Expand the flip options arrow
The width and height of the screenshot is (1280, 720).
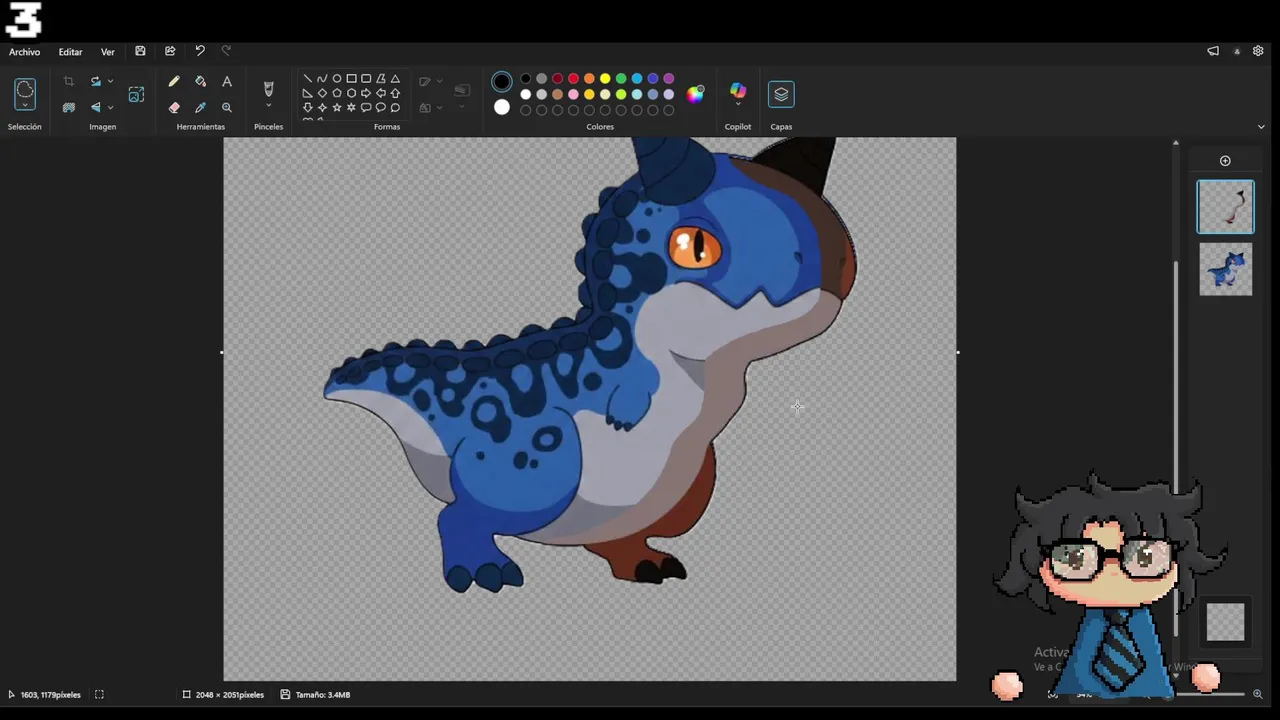[110, 107]
